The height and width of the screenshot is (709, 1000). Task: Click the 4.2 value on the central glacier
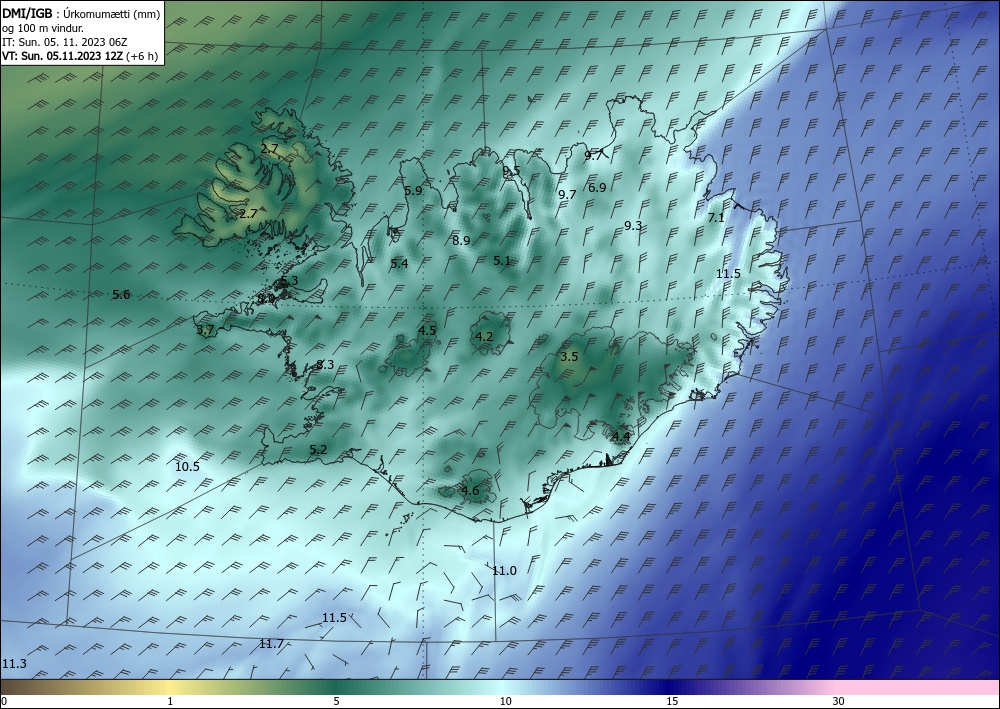click(485, 337)
